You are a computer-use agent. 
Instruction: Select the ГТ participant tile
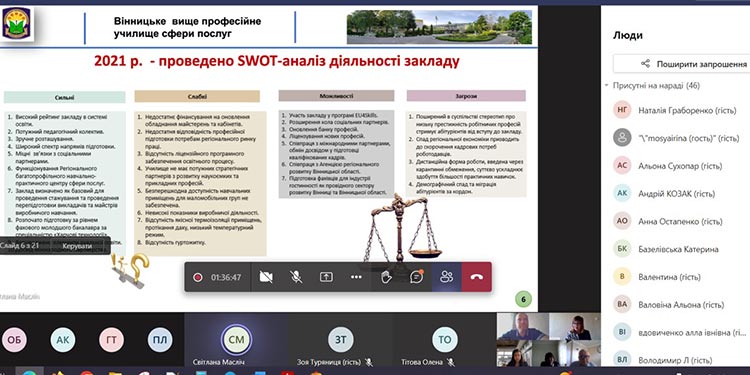[111, 340]
